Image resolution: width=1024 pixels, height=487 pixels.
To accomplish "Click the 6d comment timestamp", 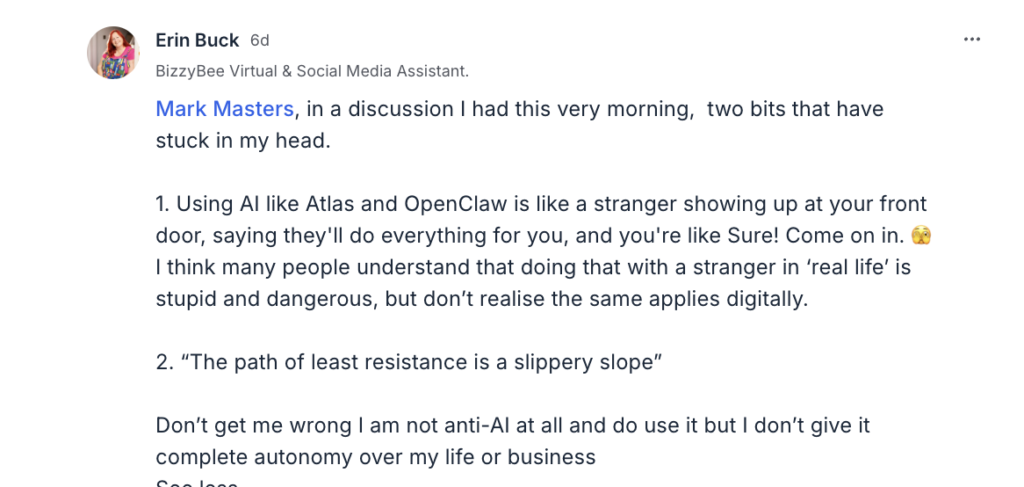I will click(x=260, y=41).
